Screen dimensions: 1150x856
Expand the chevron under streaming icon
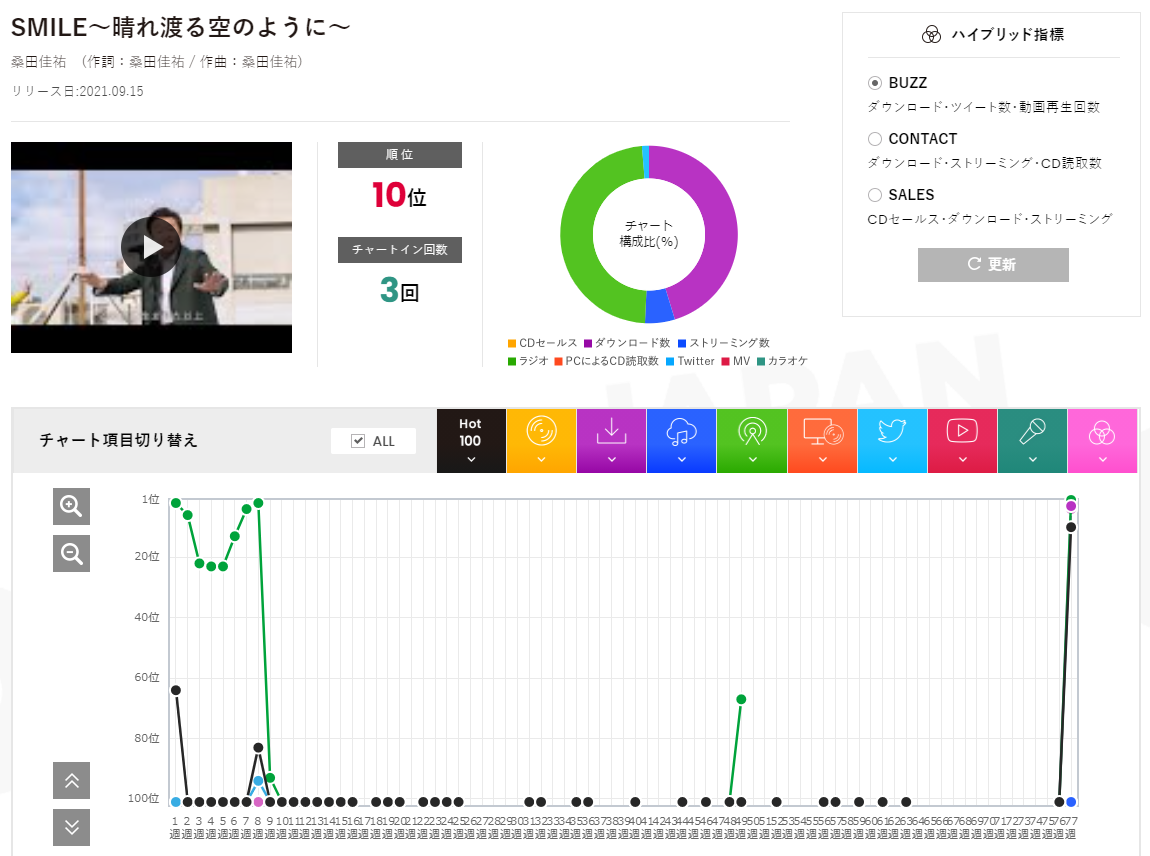[x=681, y=460]
